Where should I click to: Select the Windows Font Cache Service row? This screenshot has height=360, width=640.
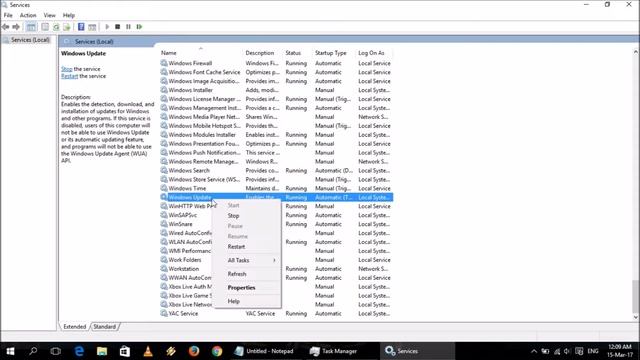point(276,72)
